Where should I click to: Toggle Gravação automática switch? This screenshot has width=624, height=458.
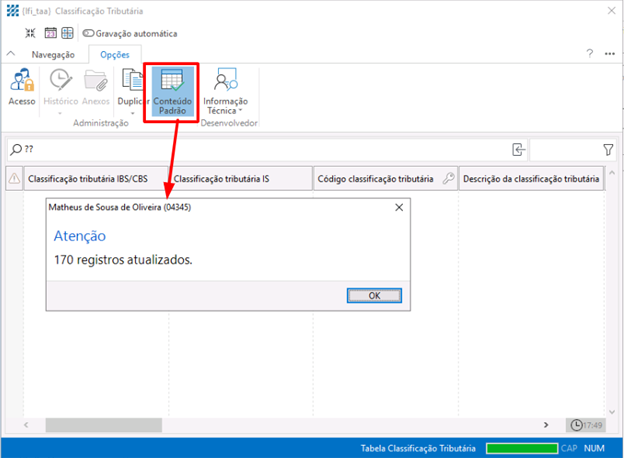(88, 33)
